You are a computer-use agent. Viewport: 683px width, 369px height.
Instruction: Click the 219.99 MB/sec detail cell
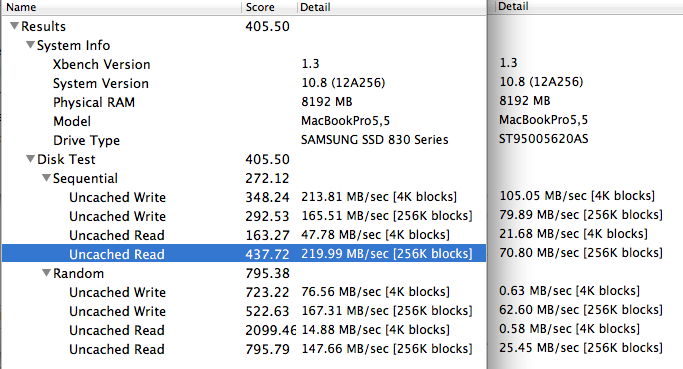coord(387,254)
